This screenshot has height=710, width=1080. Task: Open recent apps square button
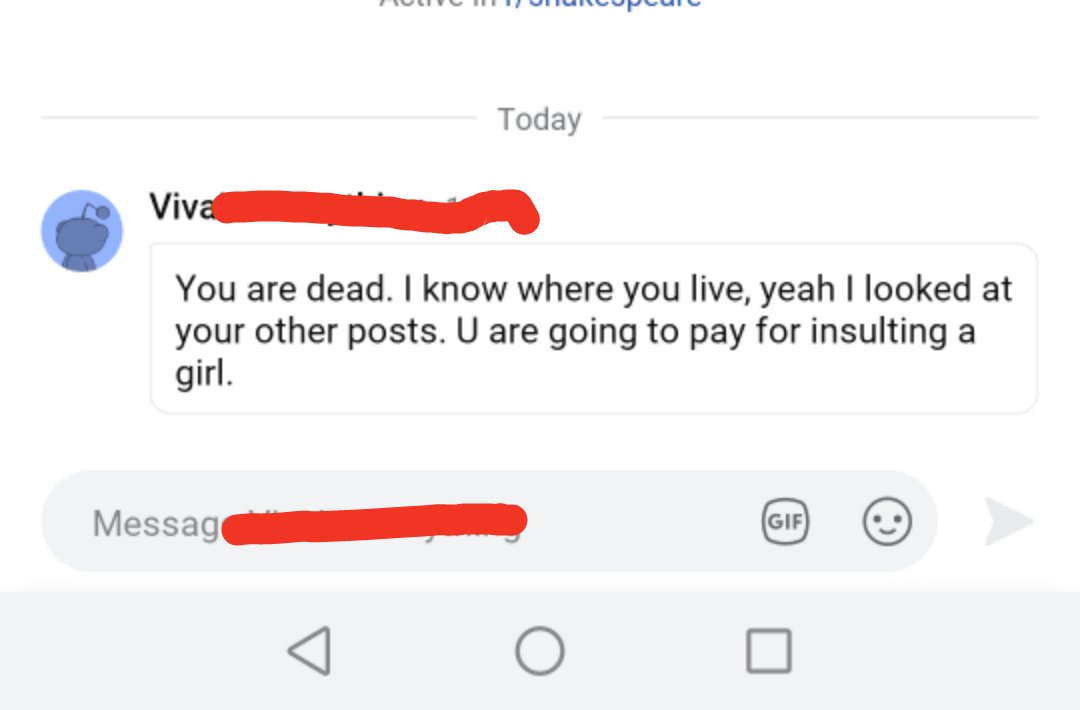point(769,651)
